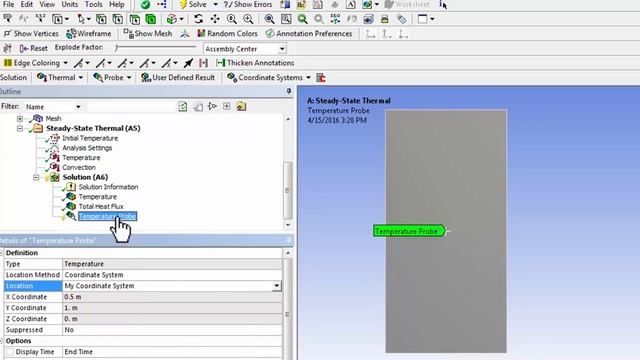Expand the Mesh tree node
The image size is (640, 360).
point(20,118)
